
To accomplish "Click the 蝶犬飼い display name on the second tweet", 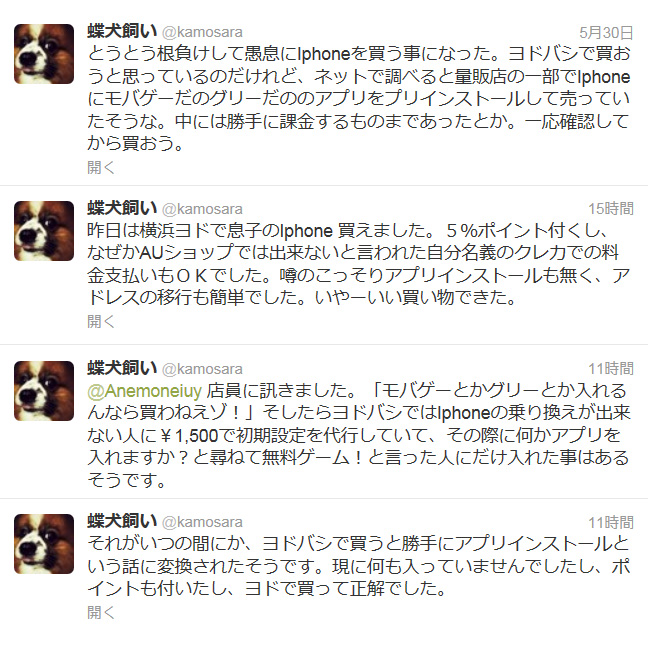I will 122,208.
